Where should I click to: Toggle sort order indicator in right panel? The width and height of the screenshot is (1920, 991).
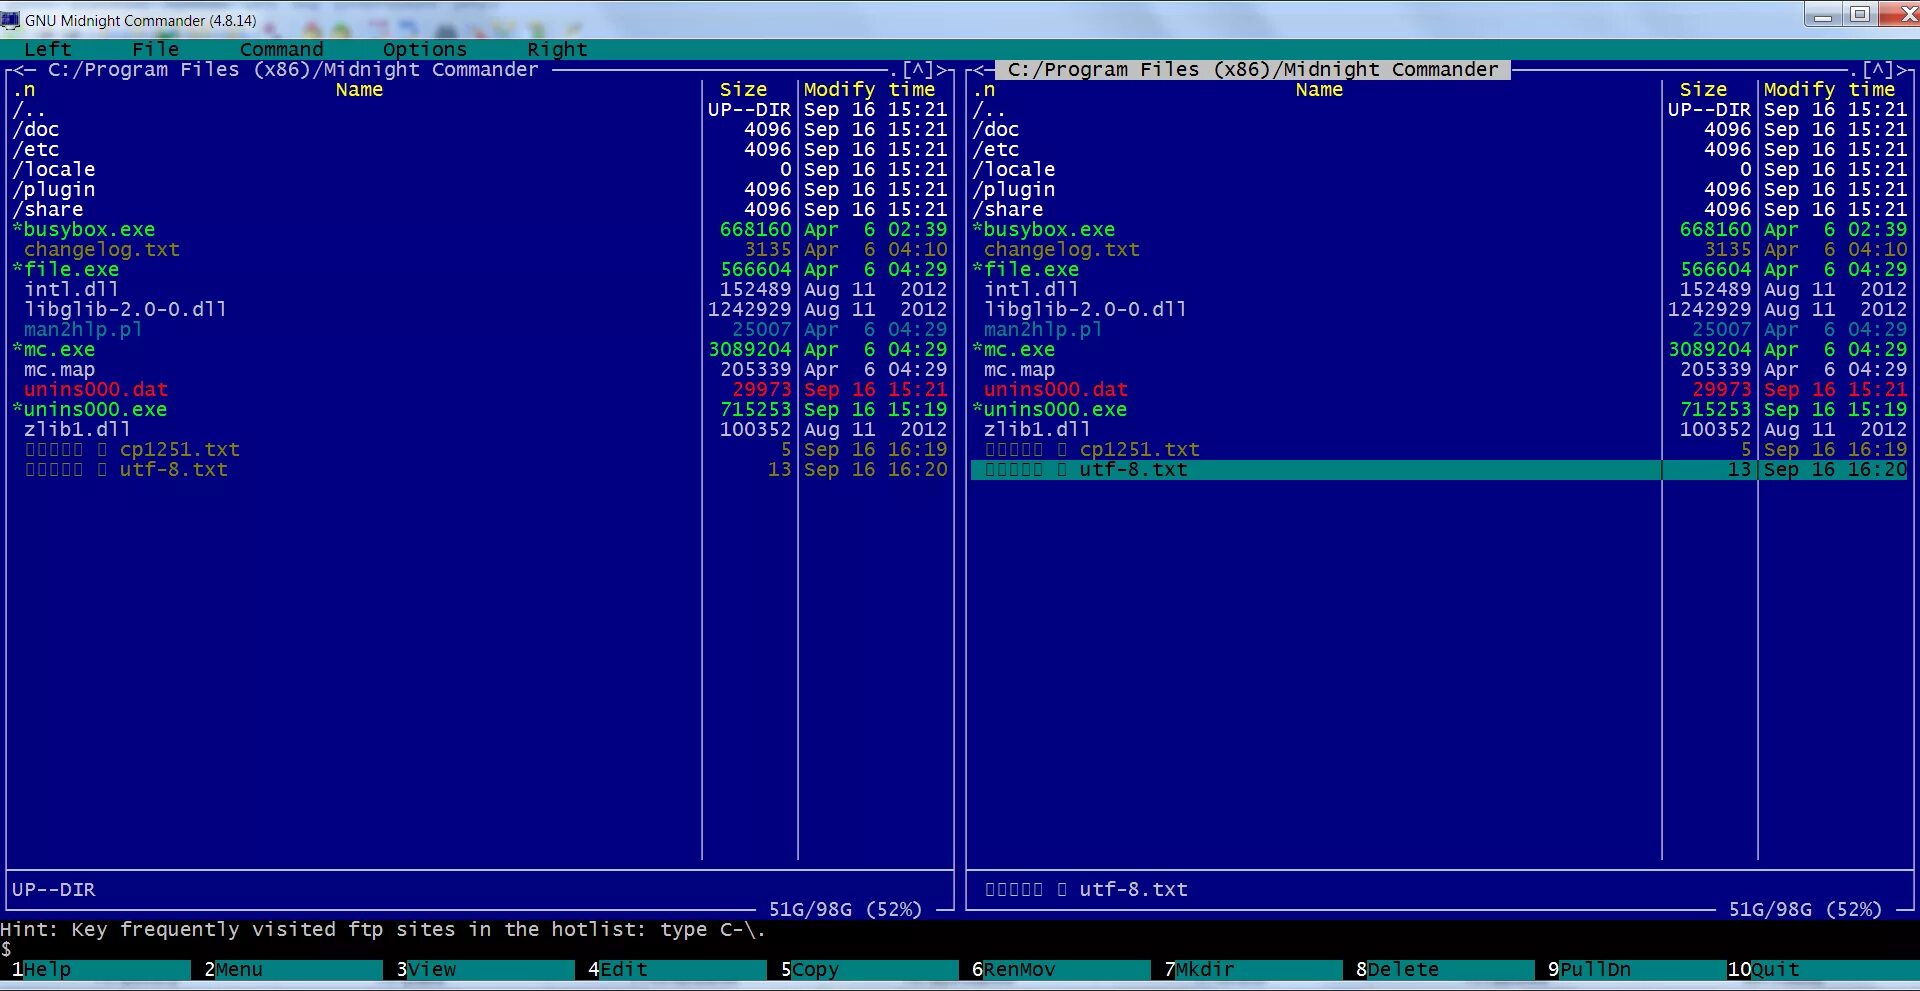(x=984, y=90)
